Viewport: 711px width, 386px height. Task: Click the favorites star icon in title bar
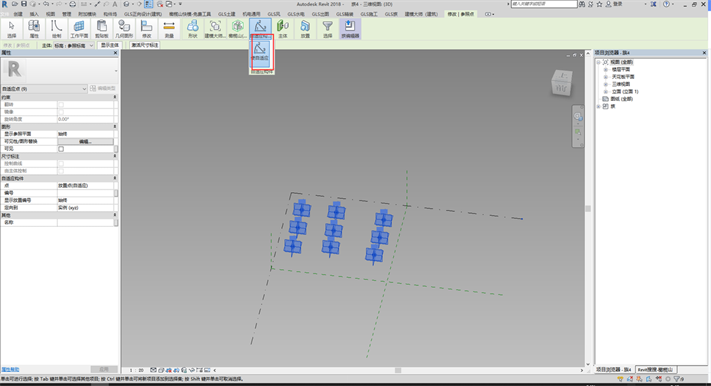pyautogui.click(x=599, y=4)
